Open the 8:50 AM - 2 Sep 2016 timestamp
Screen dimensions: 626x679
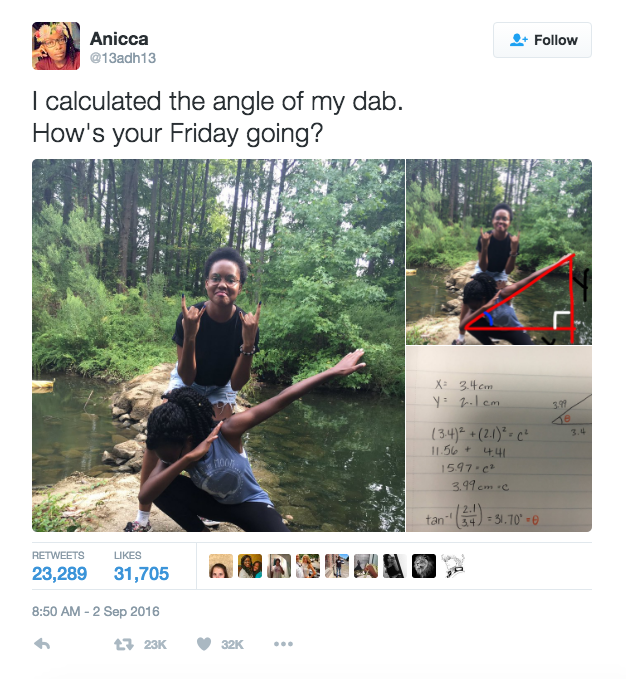pos(96,611)
